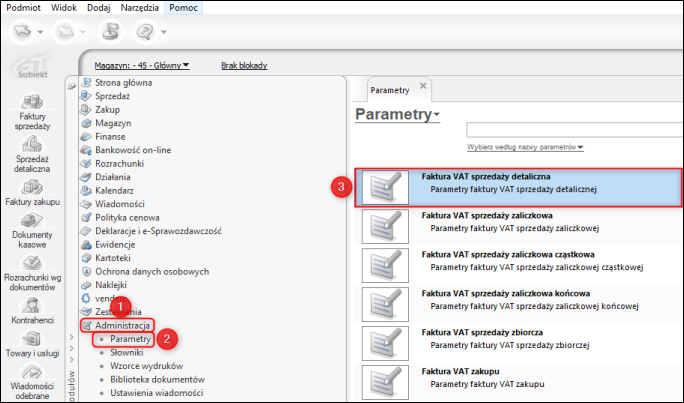Open the Kontrahenci sidebar shortcut
Image resolution: width=684 pixels, height=403 pixels.
point(32,311)
